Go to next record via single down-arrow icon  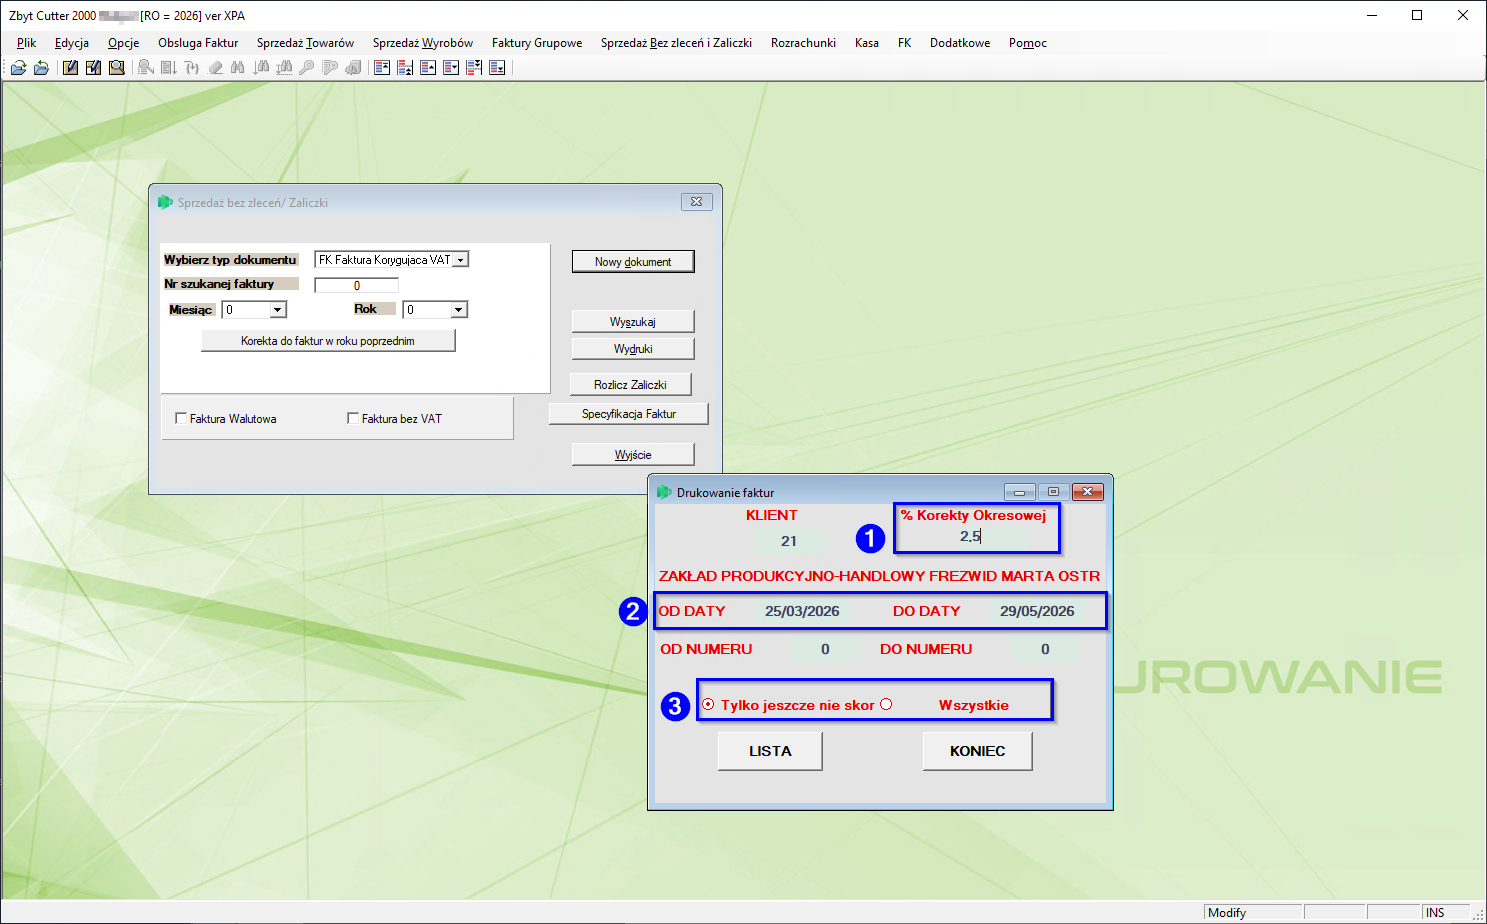(x=451, y=68)
